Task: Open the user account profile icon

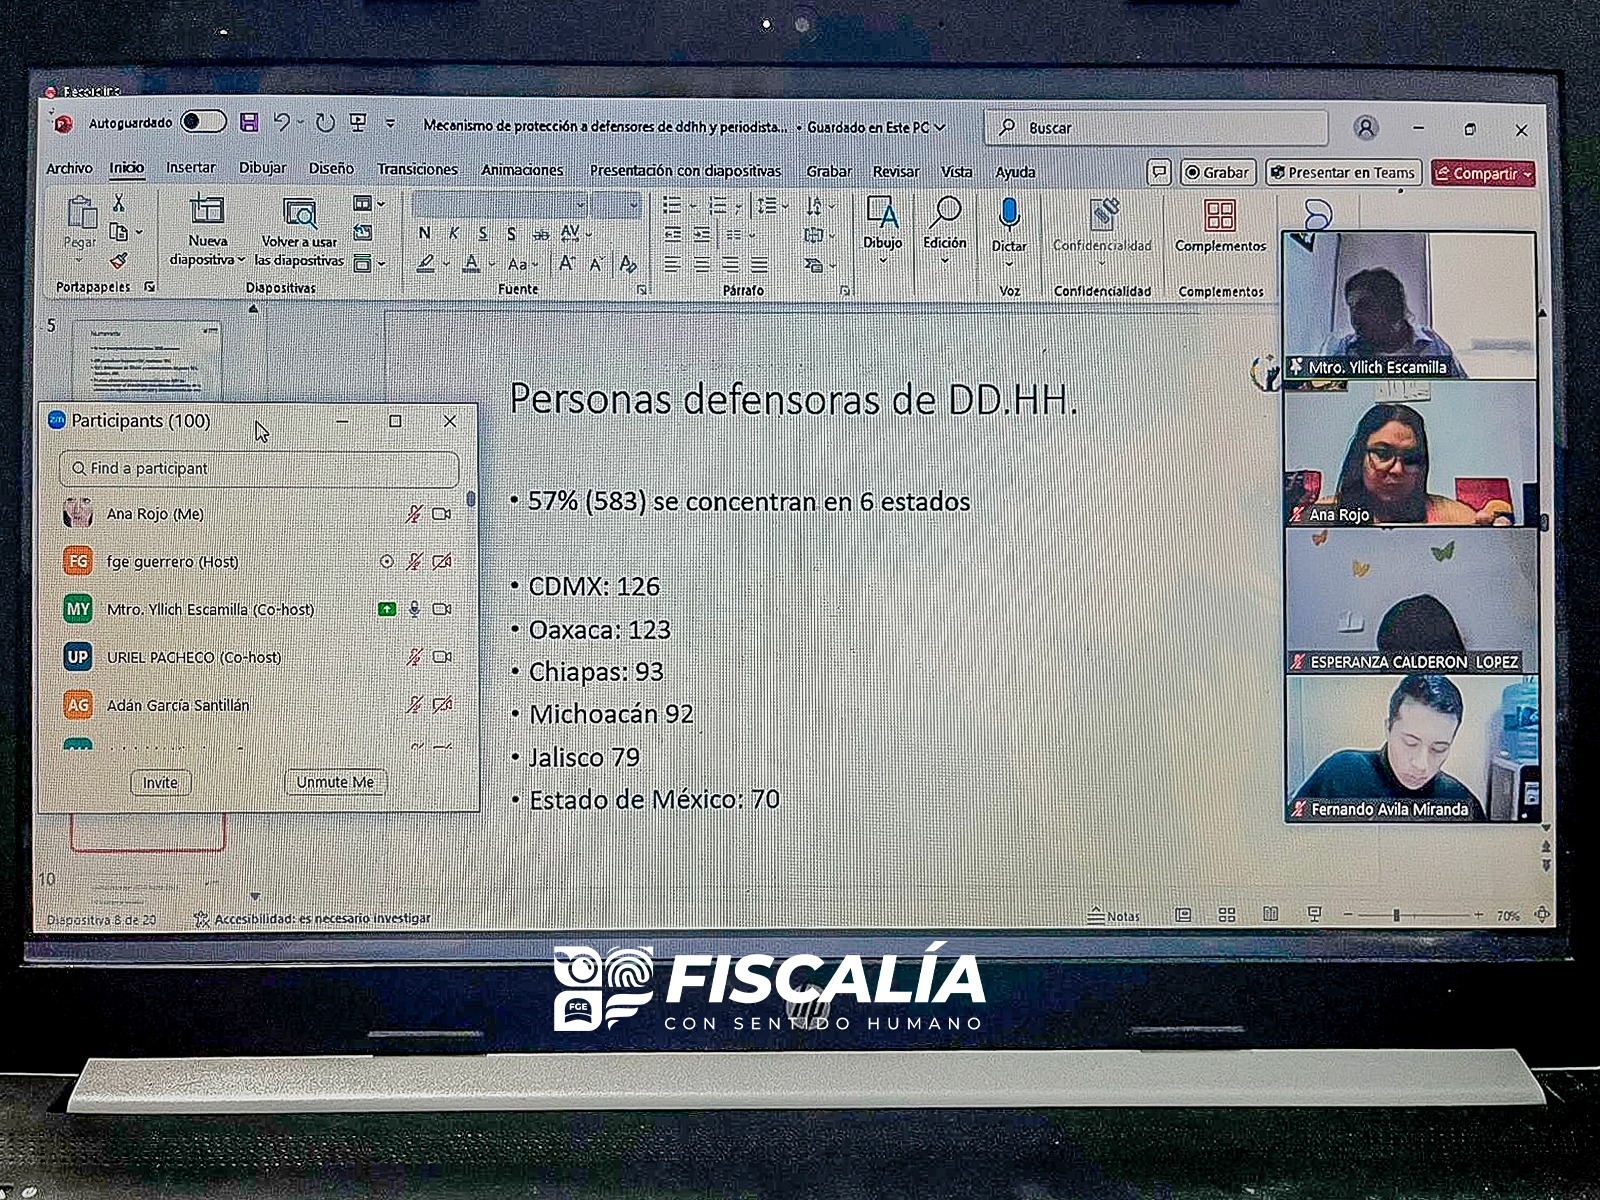Action: coord(1365,128)
